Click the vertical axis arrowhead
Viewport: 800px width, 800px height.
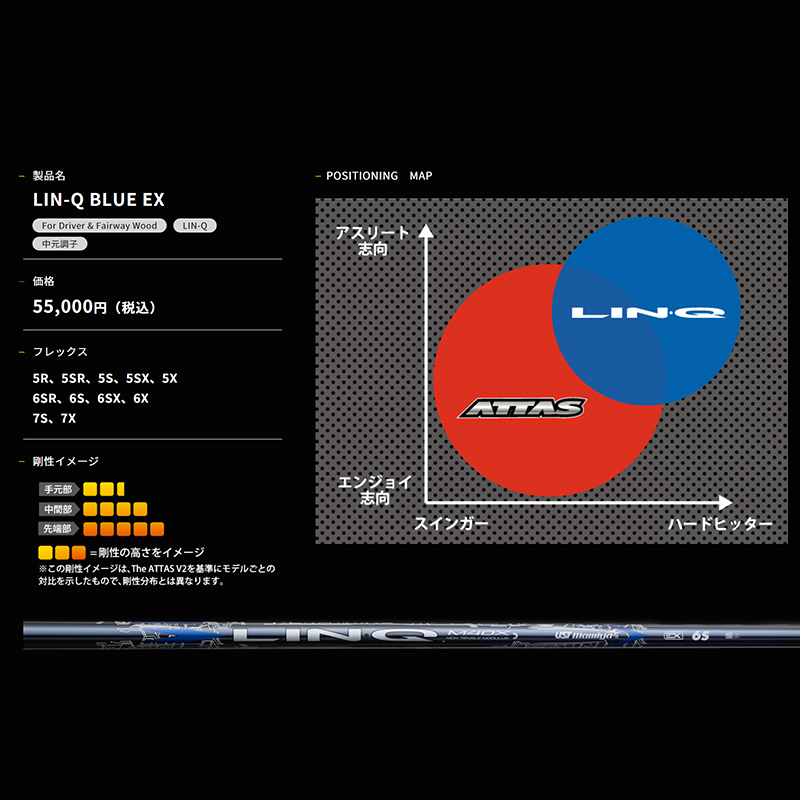(x=426, y=231)
